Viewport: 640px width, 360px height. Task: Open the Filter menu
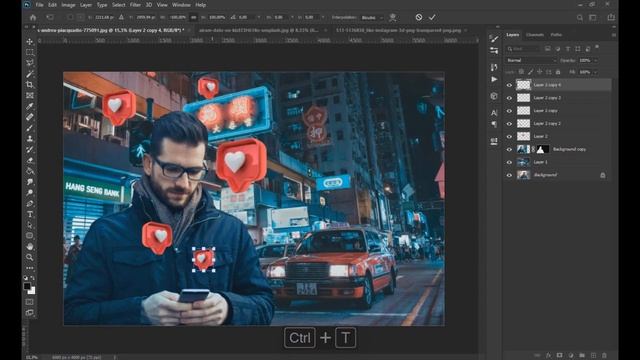135,5
